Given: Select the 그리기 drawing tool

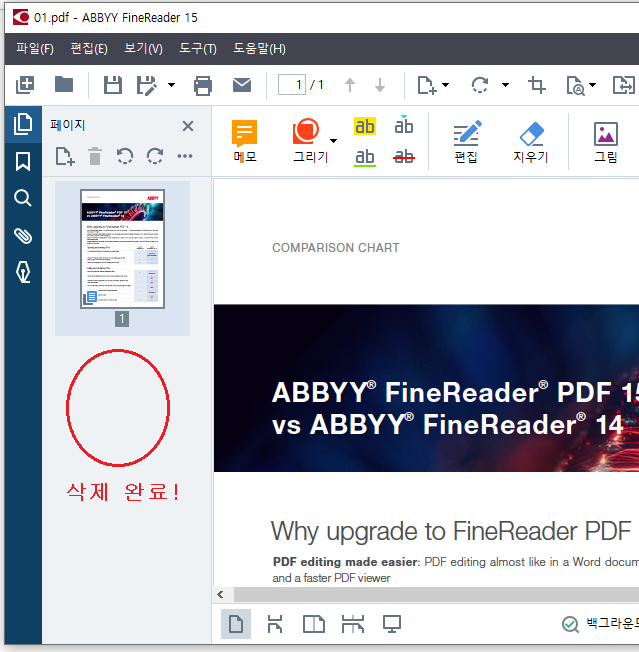Looking at the screenshot, I should (311, 141).
